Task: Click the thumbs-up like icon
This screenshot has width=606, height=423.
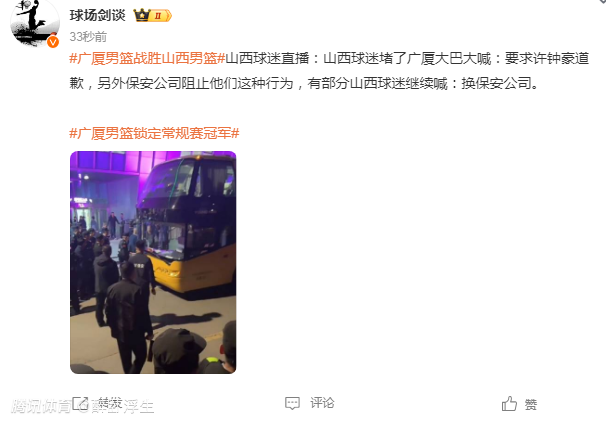Action: (x=509, y=404)
